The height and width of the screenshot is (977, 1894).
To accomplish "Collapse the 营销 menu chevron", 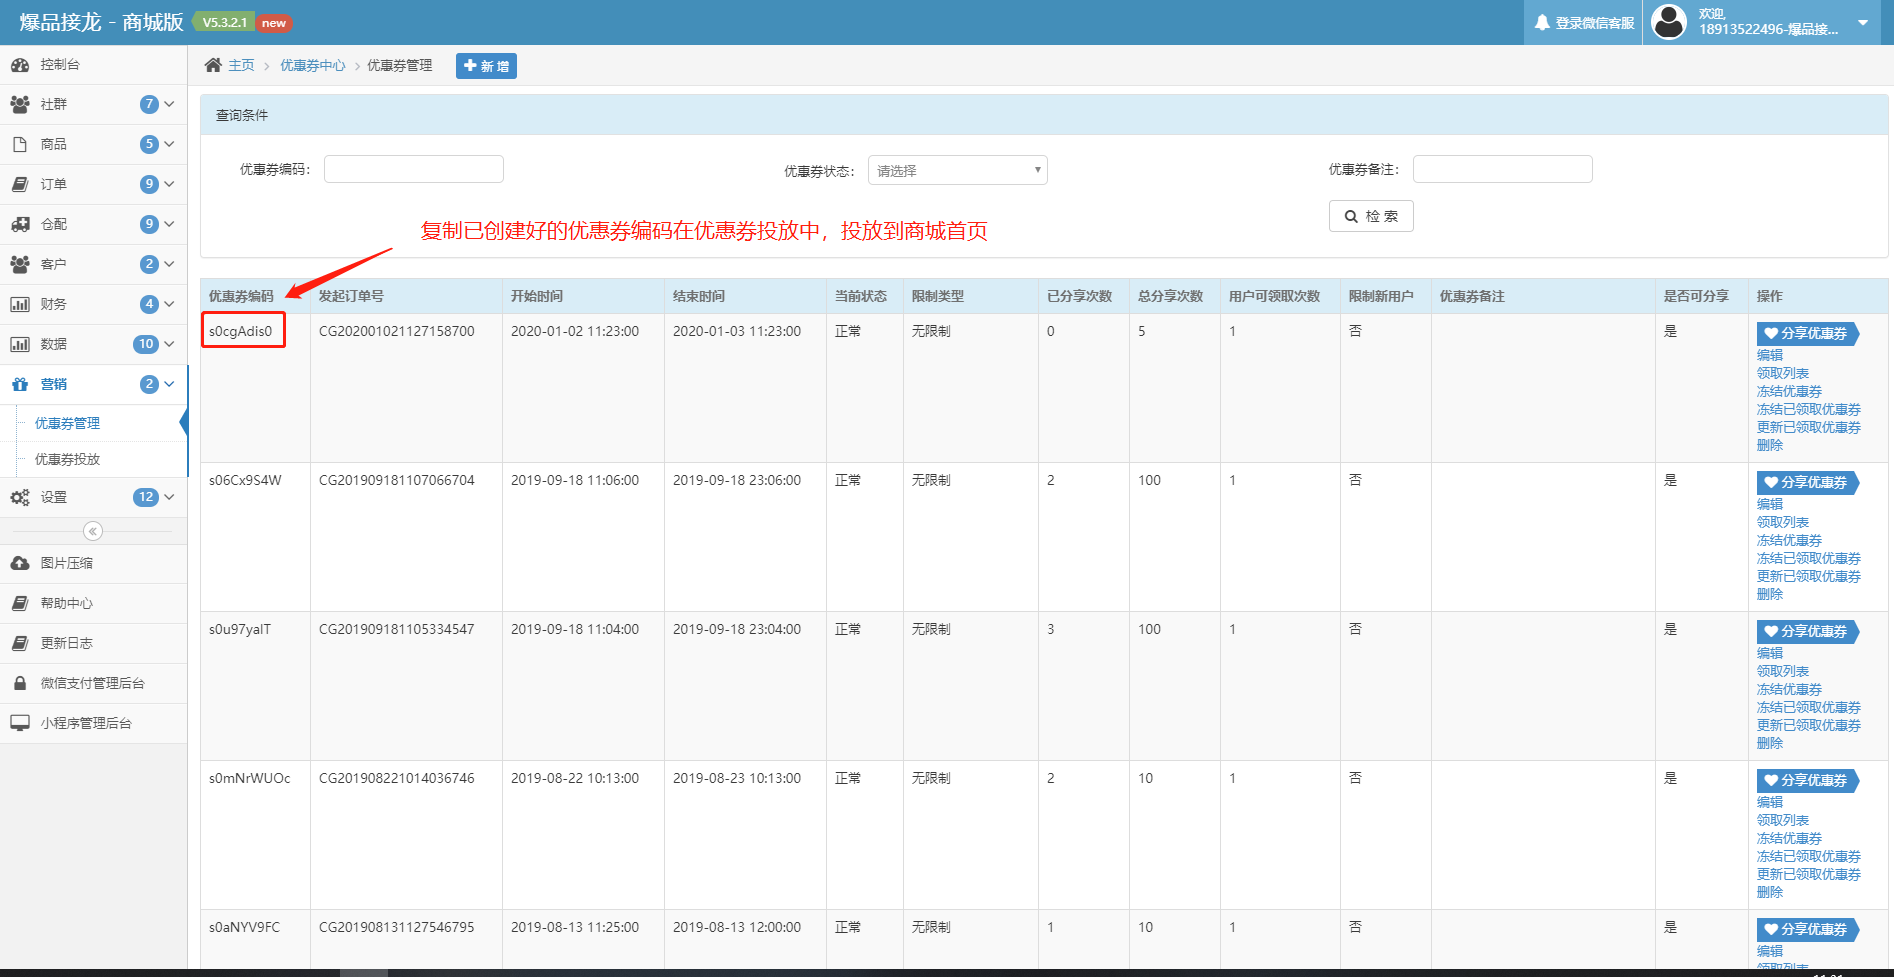I will pyautogui.click(x=169, y=384).
